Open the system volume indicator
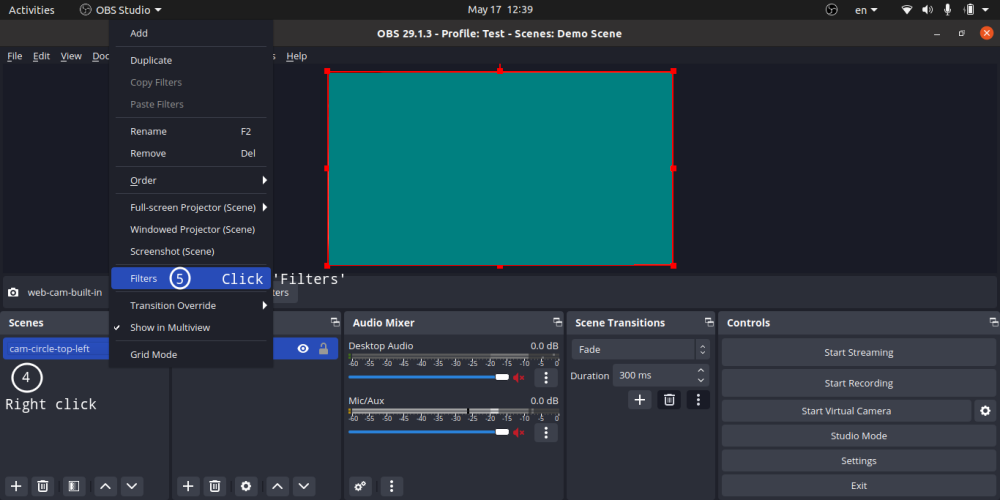Image resolution: width=1000 pixels, height=500 pixels. [x=927, y=10]
